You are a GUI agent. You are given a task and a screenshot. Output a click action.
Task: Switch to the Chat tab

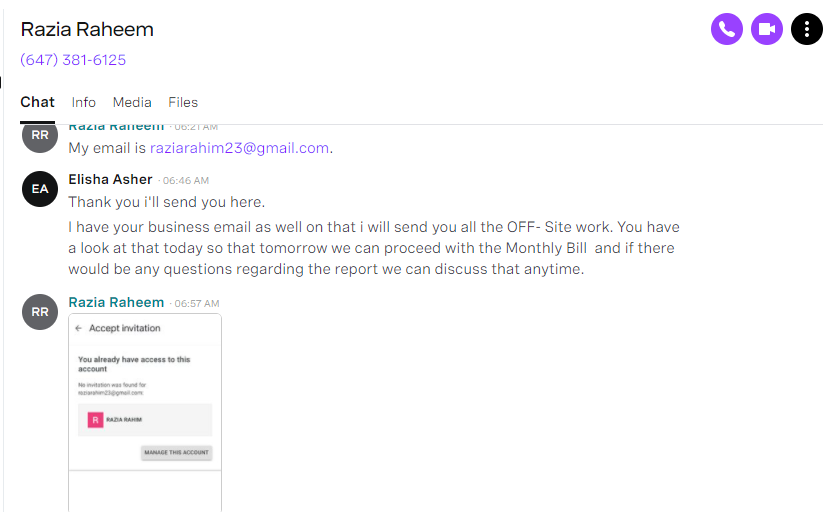tap(37, 102)
